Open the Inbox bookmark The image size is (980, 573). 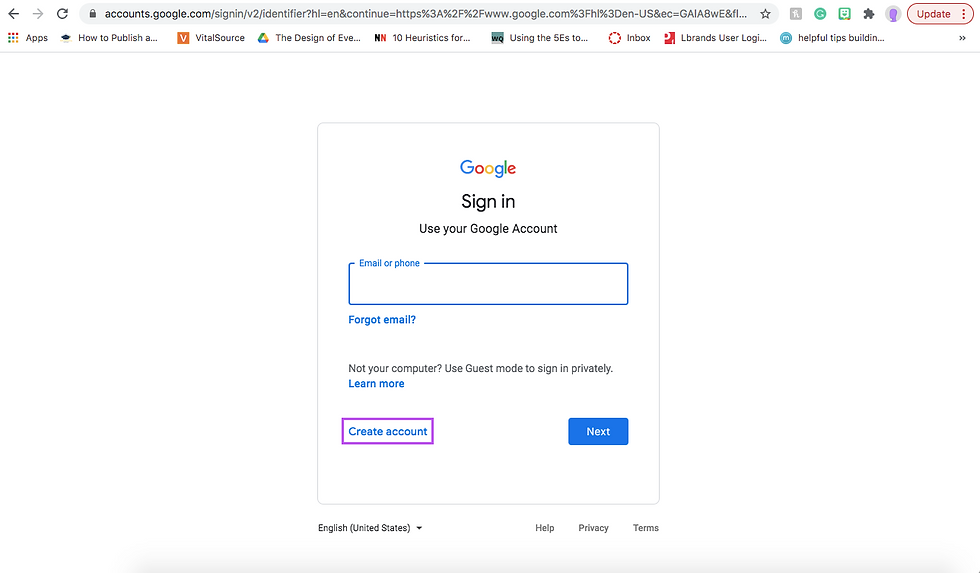(x=629, y=38)
